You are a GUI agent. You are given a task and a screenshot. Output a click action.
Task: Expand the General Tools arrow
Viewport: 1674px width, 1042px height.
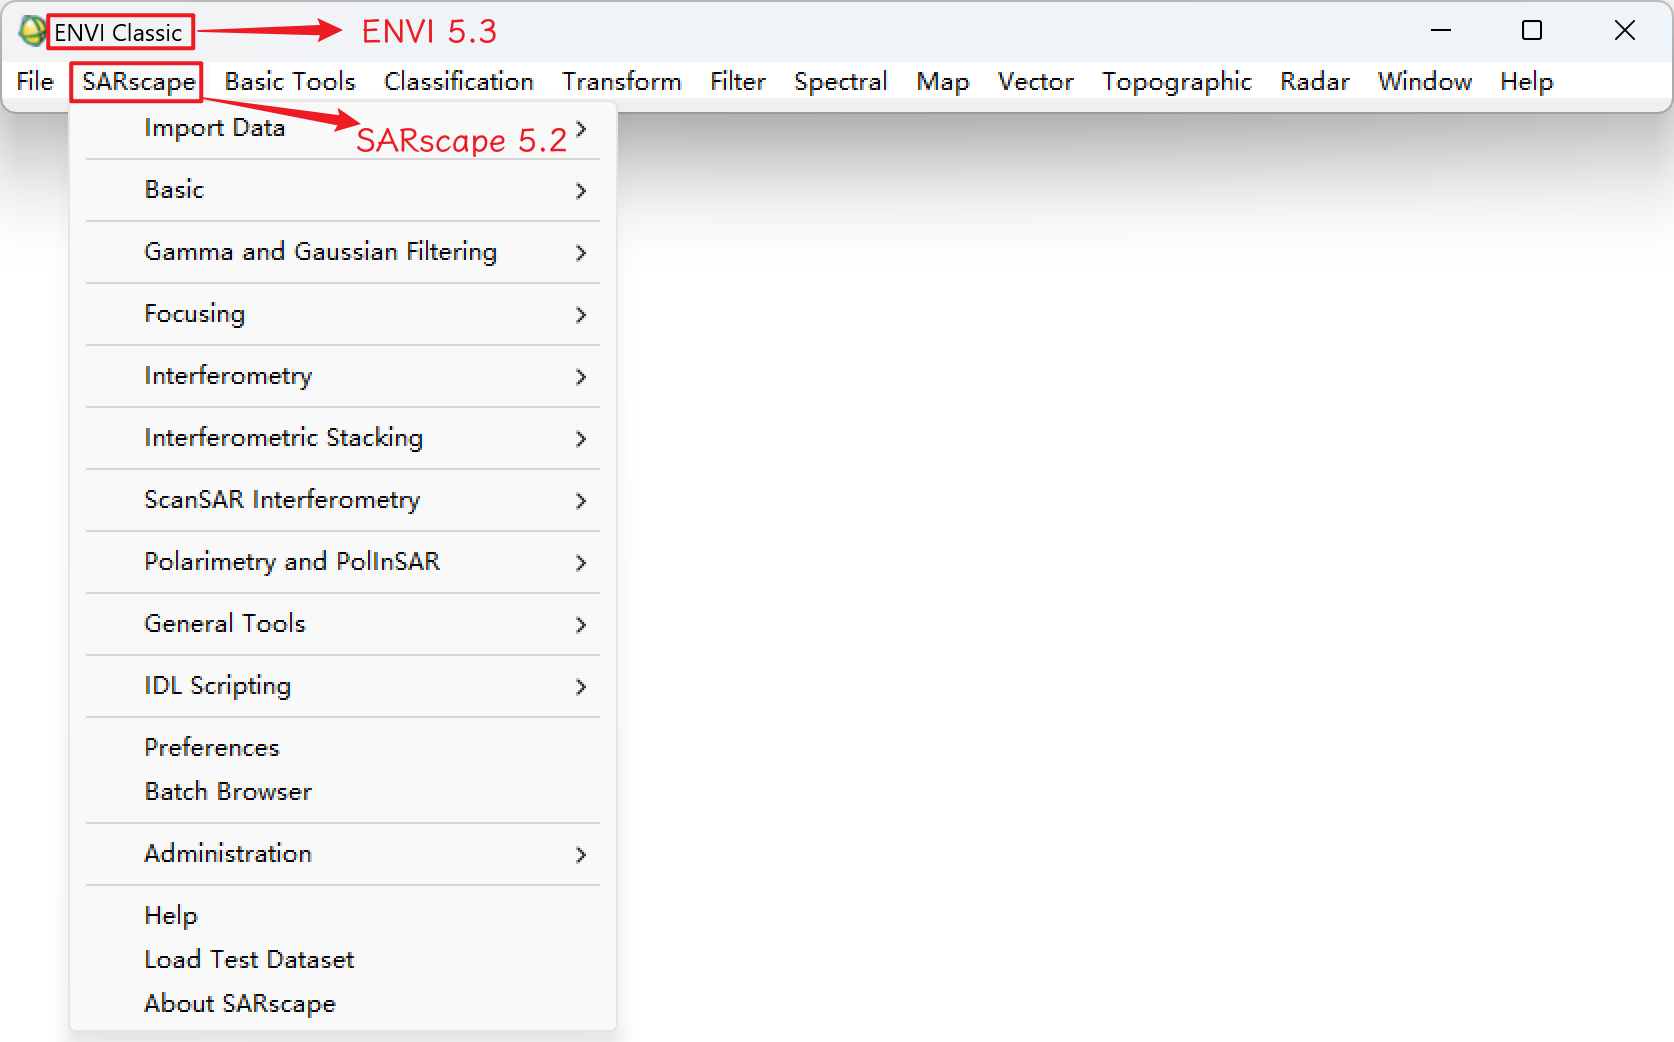tap(581, 624)
